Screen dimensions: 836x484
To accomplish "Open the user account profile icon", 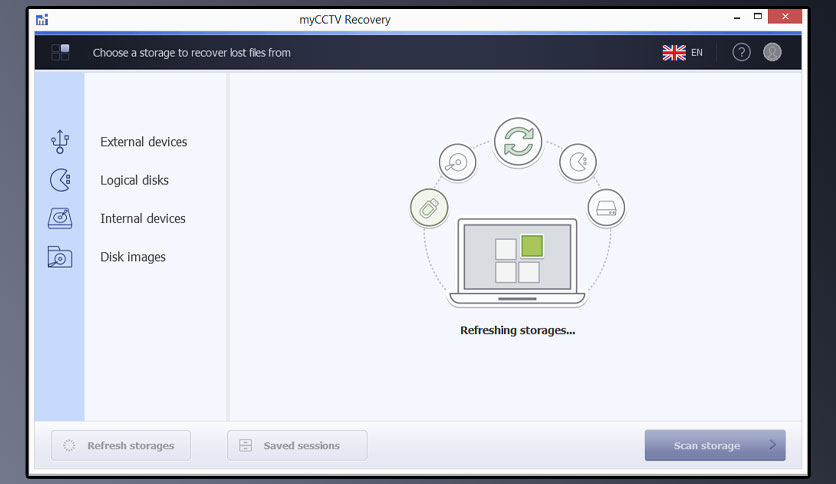I will coord(772,52).
